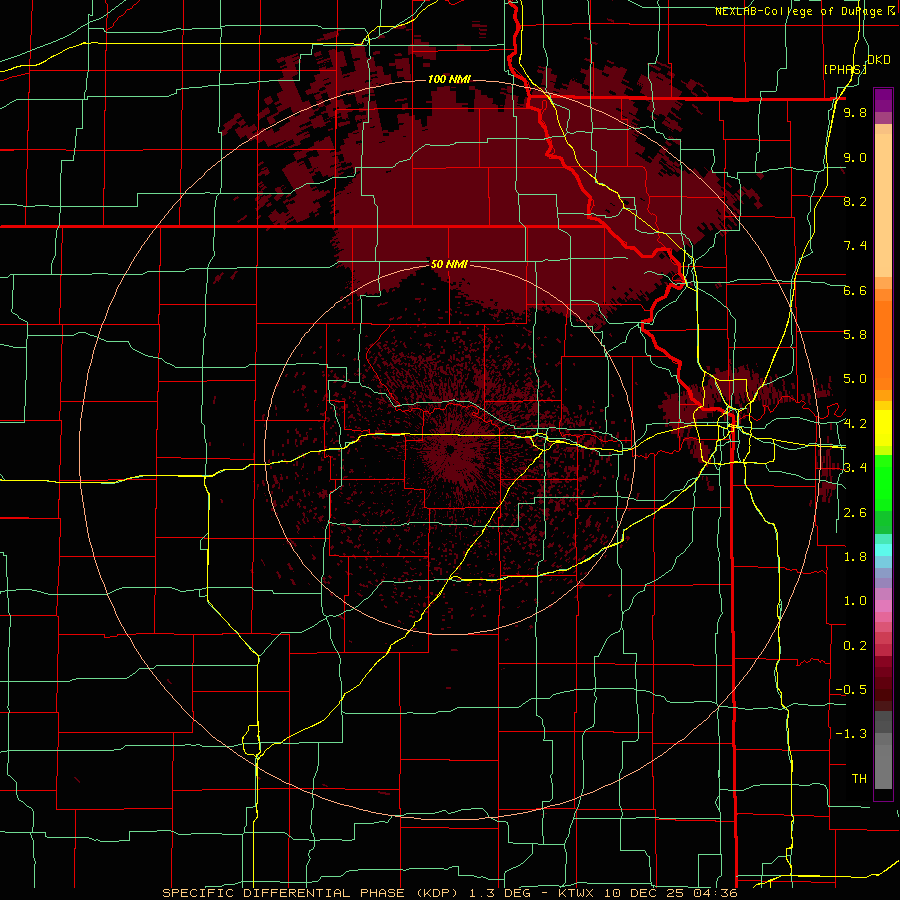Click the 6.6 scale value
Image resolution: width=900 pixels, height=900 pixels.
(855, 290)
